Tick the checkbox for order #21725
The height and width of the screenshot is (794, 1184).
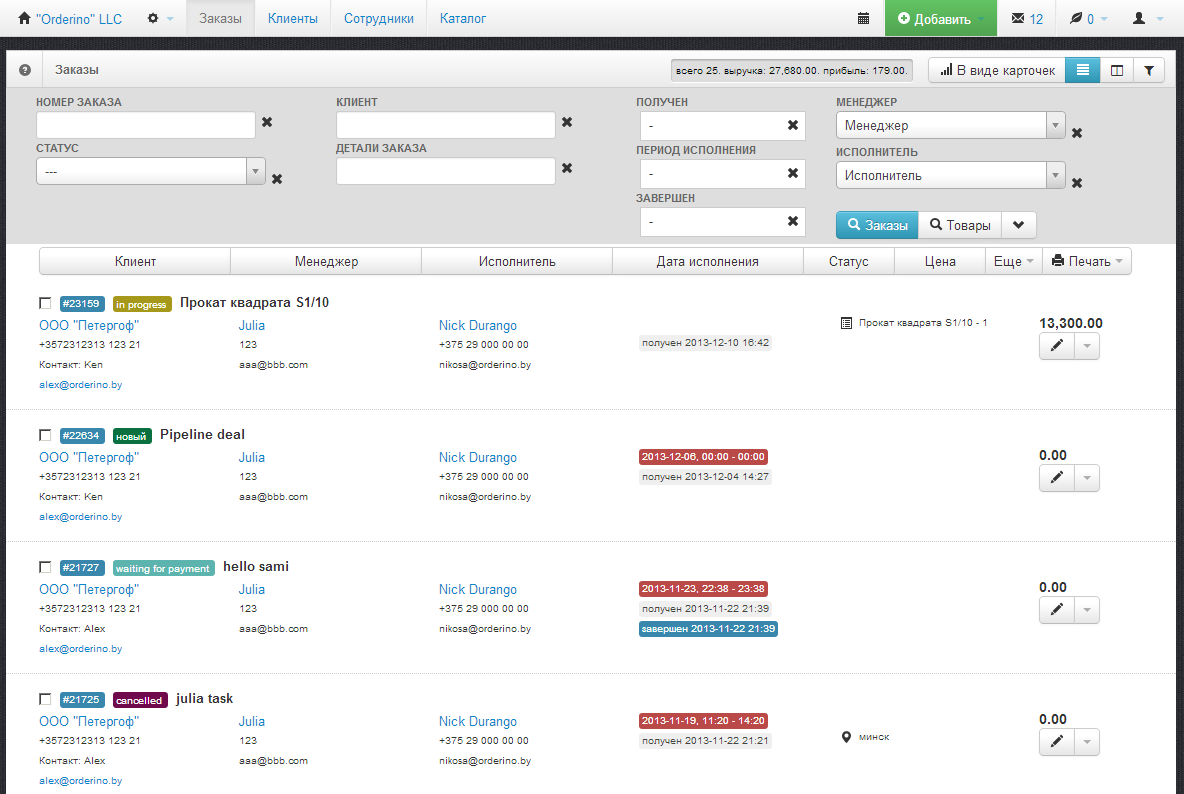[x=45, y=699]
